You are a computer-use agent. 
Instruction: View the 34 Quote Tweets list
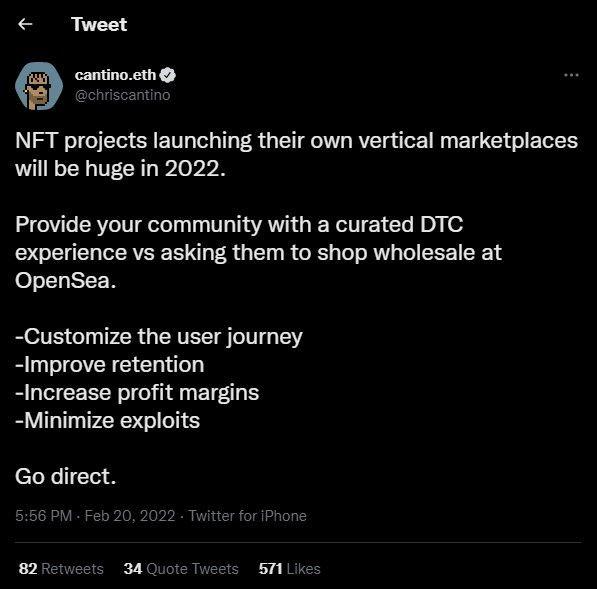coord(181,568)
